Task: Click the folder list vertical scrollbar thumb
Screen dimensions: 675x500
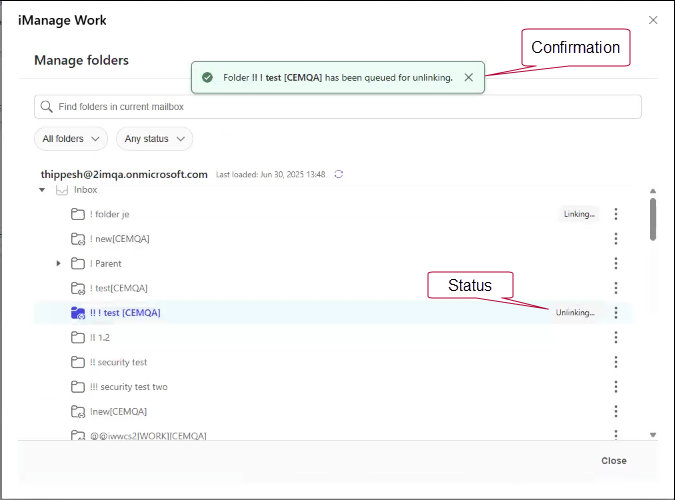Action: click(653, 219)
